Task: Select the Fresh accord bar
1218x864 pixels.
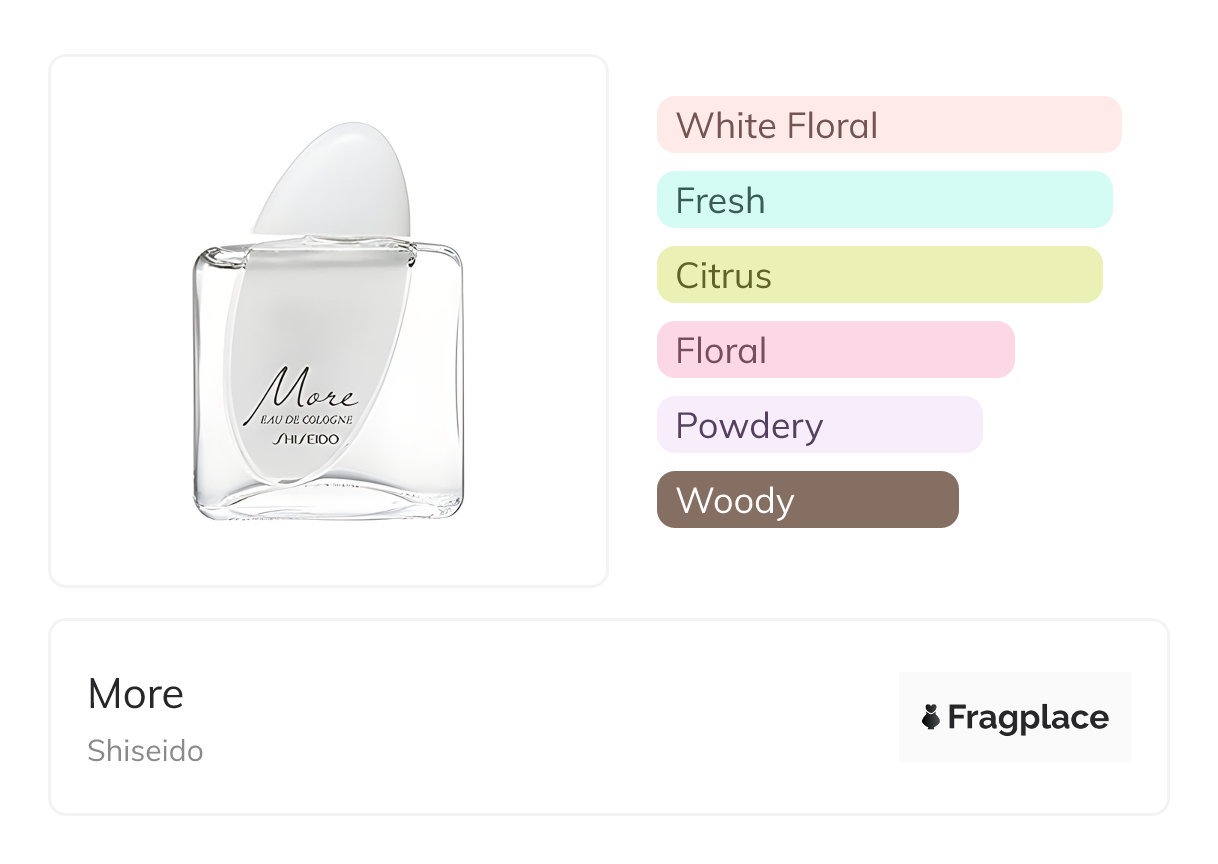Action: coord(885,200)
